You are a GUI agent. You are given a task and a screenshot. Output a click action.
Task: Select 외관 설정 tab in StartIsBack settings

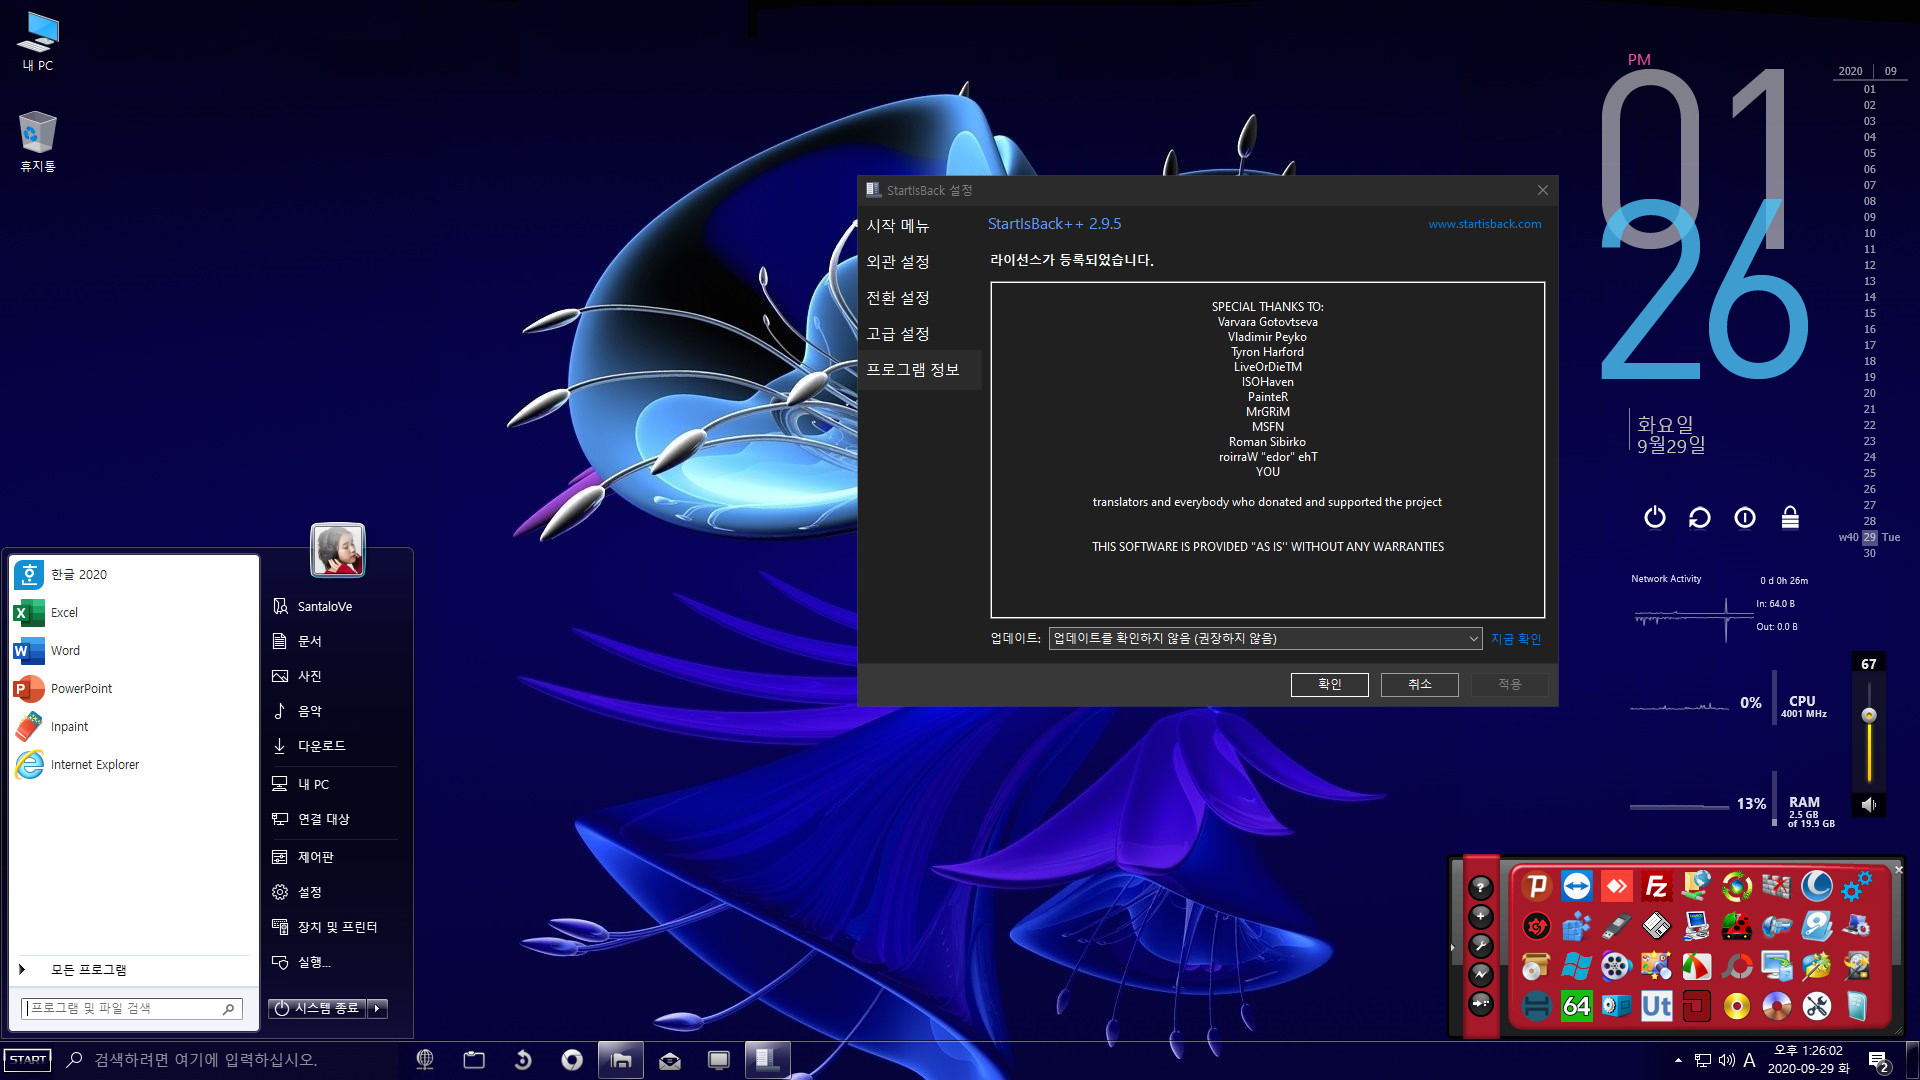(x=898, y=262)
